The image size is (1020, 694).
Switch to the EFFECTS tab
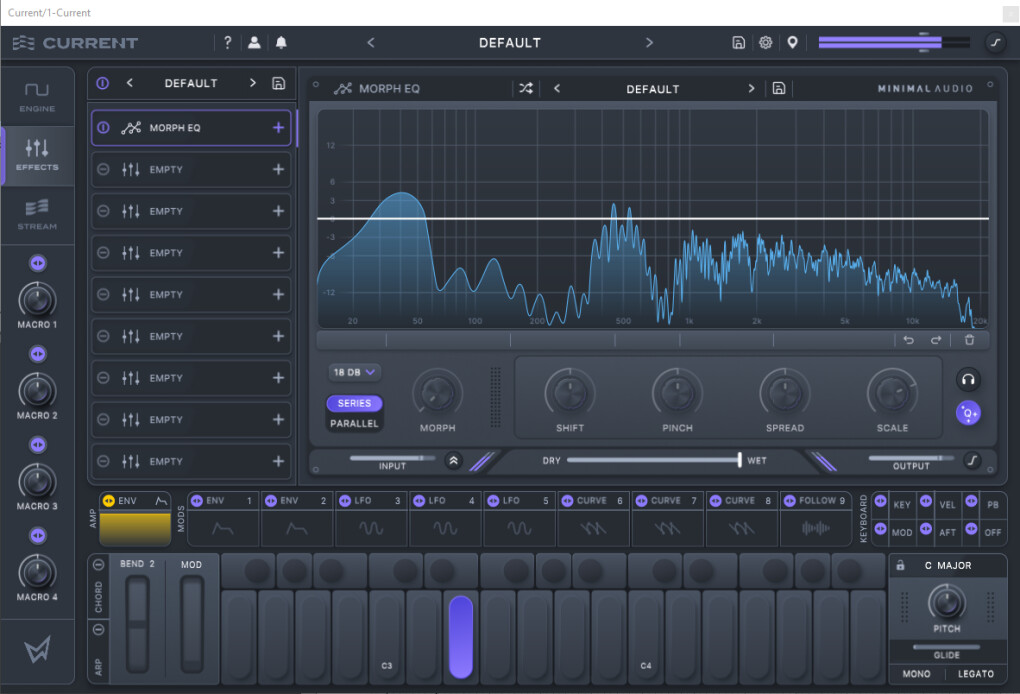tap(37, 155)
